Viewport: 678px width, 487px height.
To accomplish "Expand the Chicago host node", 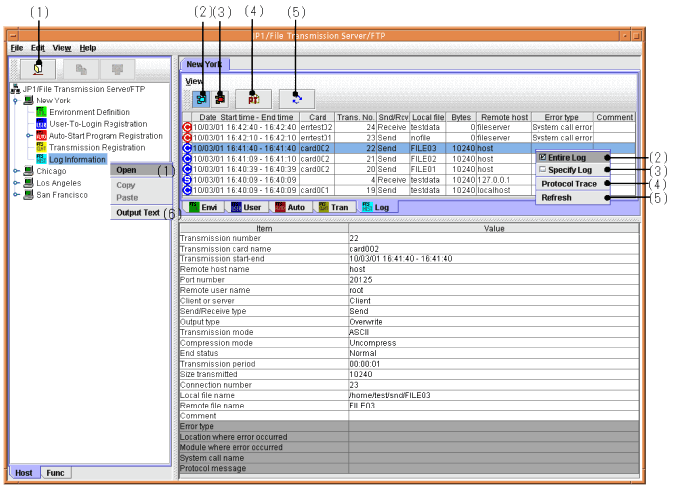I will tap(15, 171).
